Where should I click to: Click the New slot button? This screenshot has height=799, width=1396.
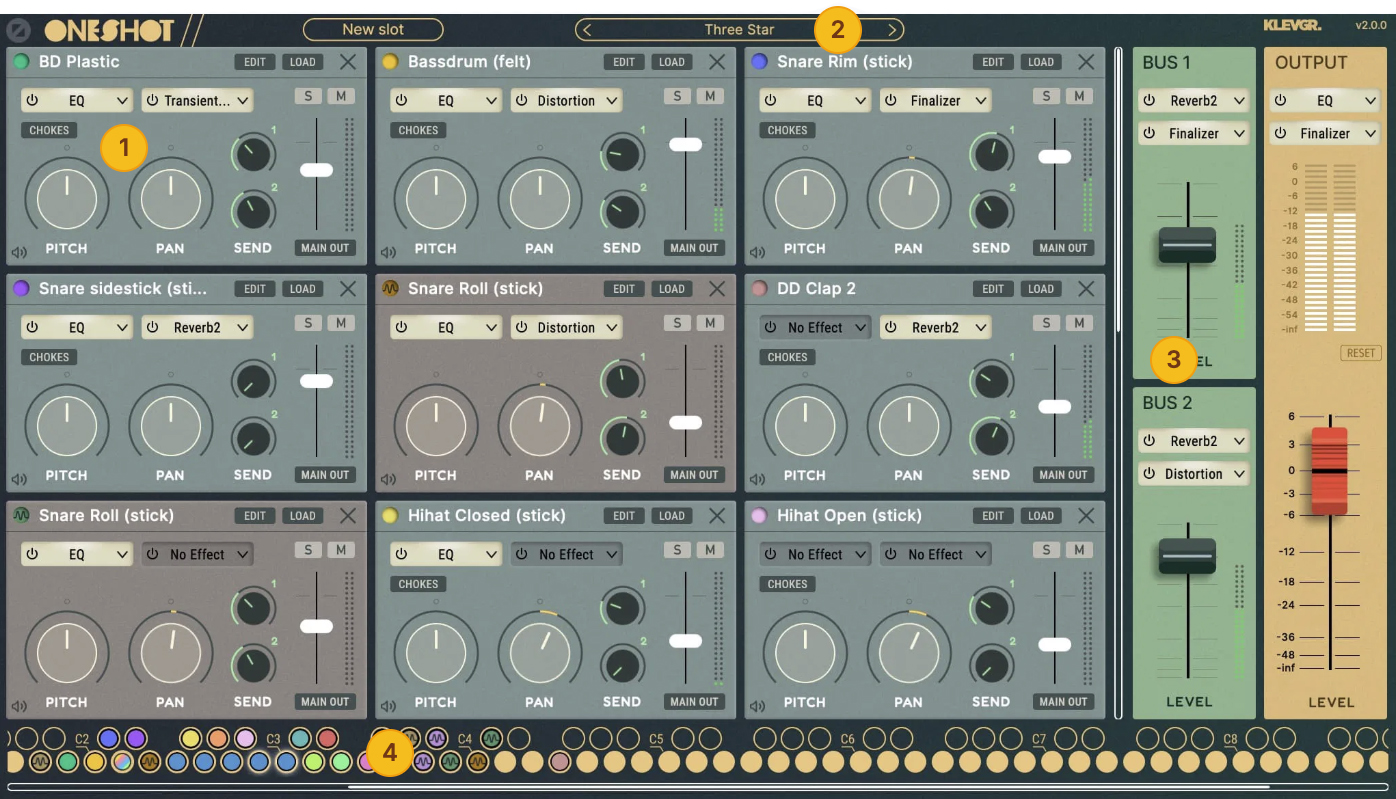tap(373, 30)
